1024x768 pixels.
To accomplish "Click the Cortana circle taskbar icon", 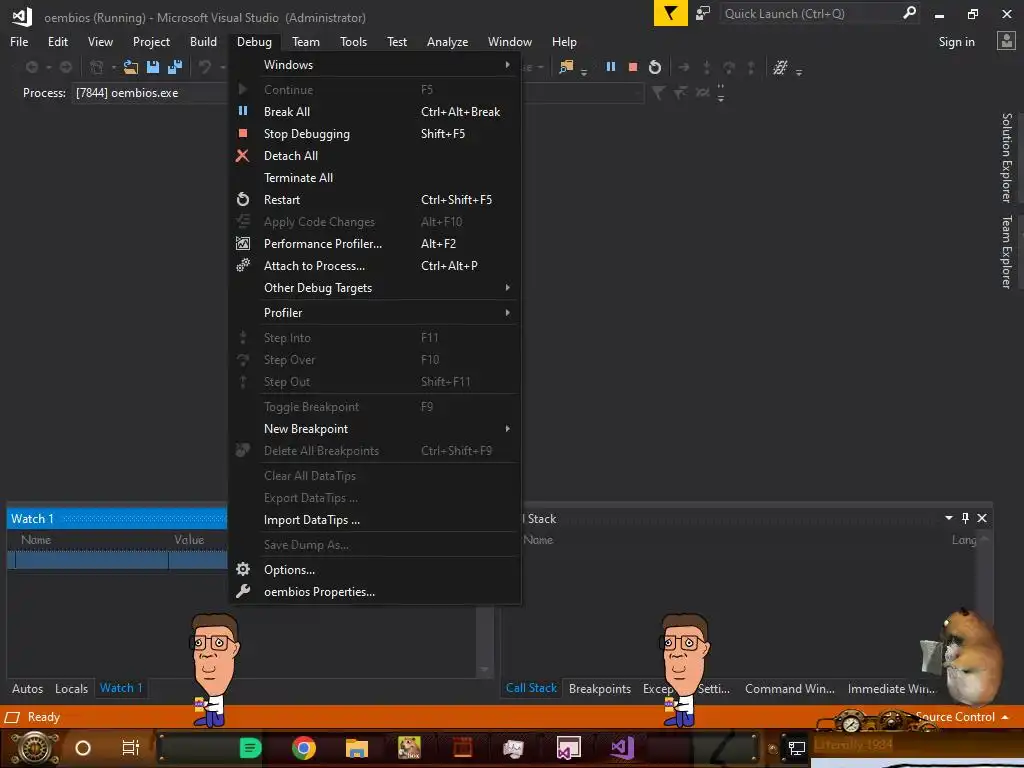I will [x=83, y=748].
